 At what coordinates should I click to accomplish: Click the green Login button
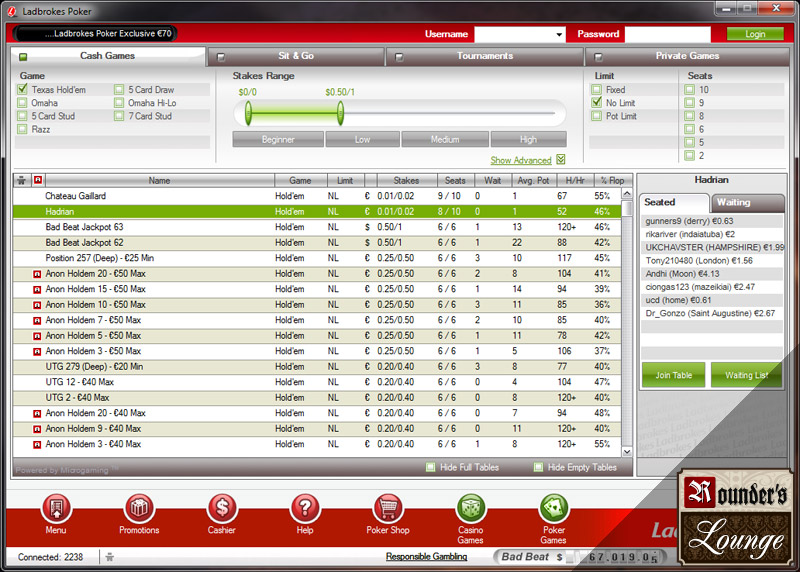pyautogui.click(x=755, y=34)
